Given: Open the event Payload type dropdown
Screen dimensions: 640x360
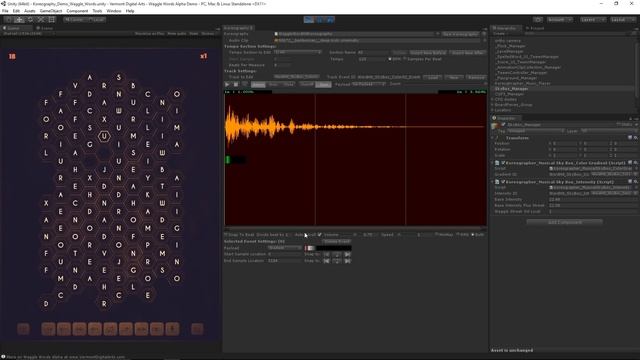Looking at the screenshot, I should (x=284, y=248).
